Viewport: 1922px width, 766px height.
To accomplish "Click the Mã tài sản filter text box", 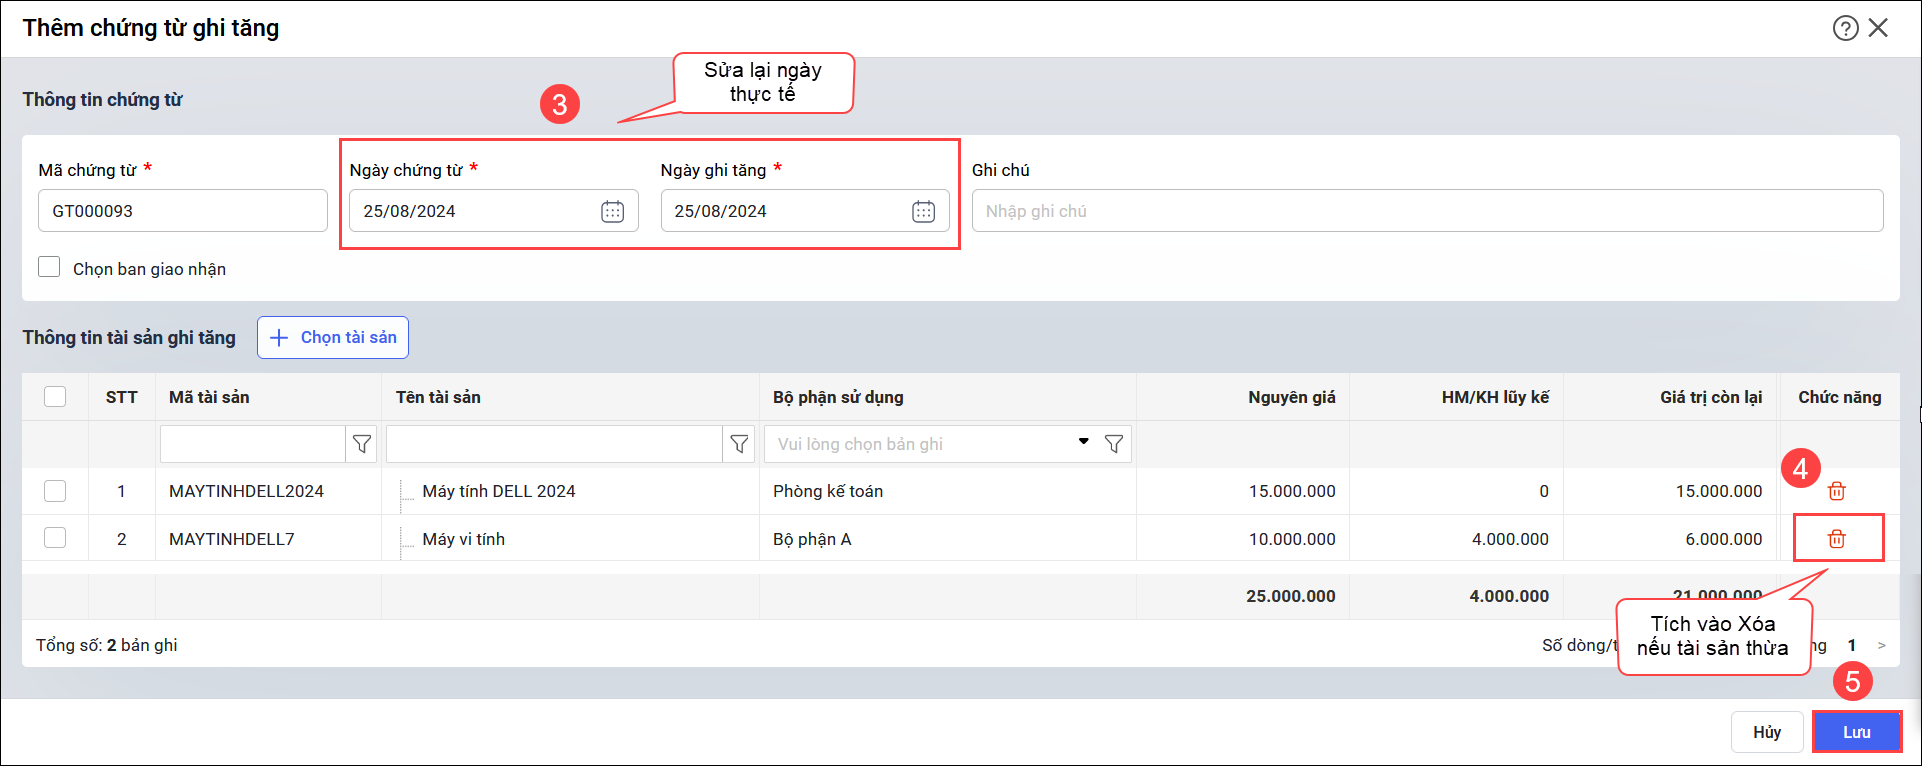I will pos(253,444).
